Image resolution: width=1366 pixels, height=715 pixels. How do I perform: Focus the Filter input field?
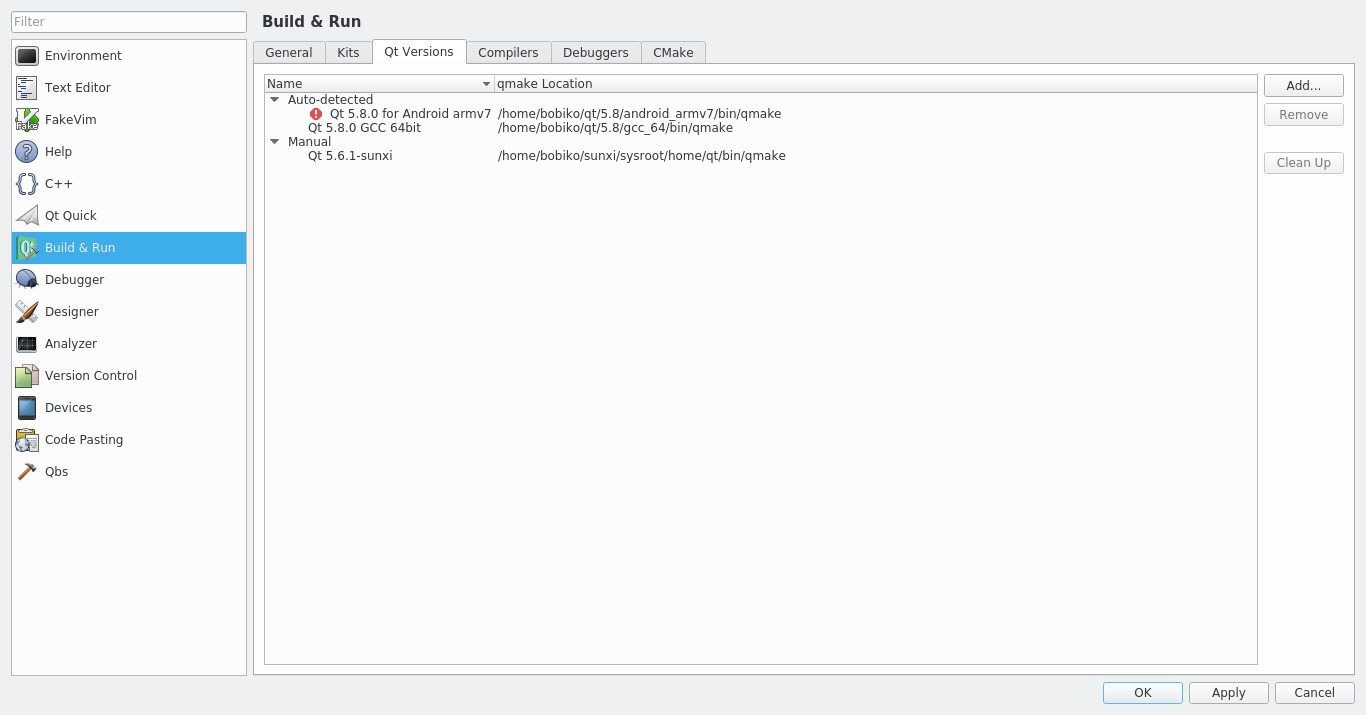pos(129,22)
